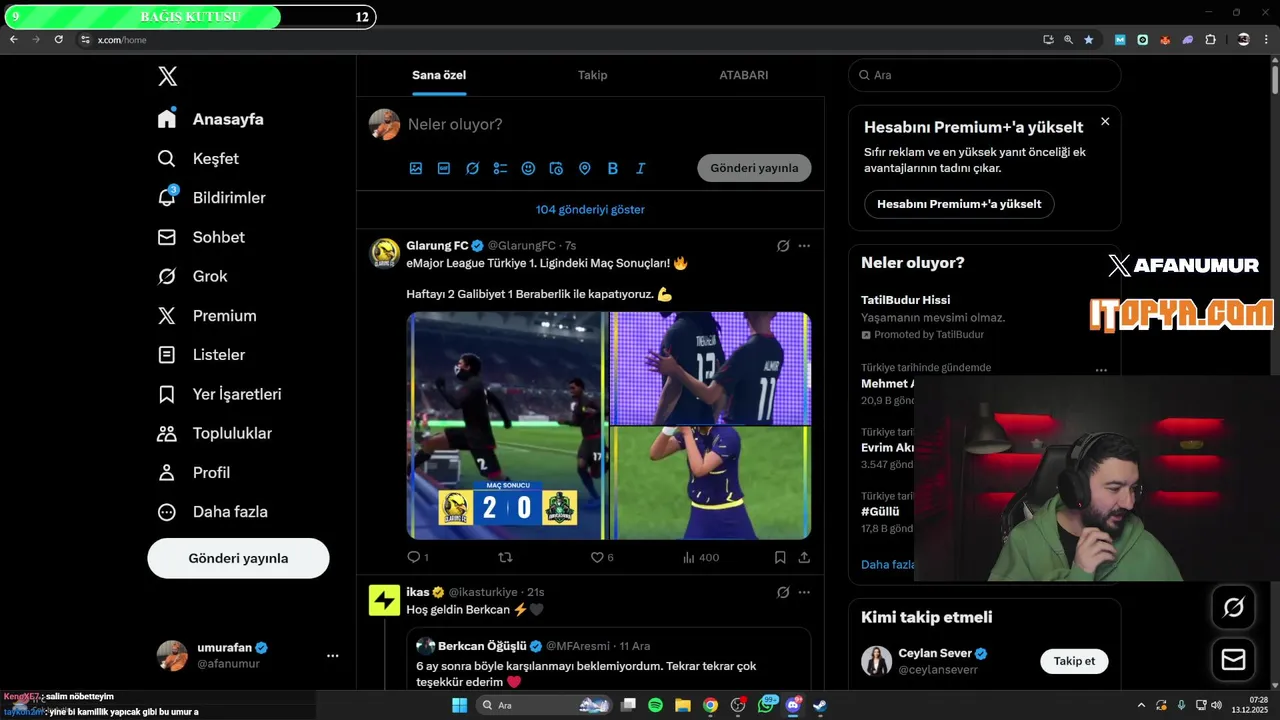Open more options on ikas post

pos(804,592)
